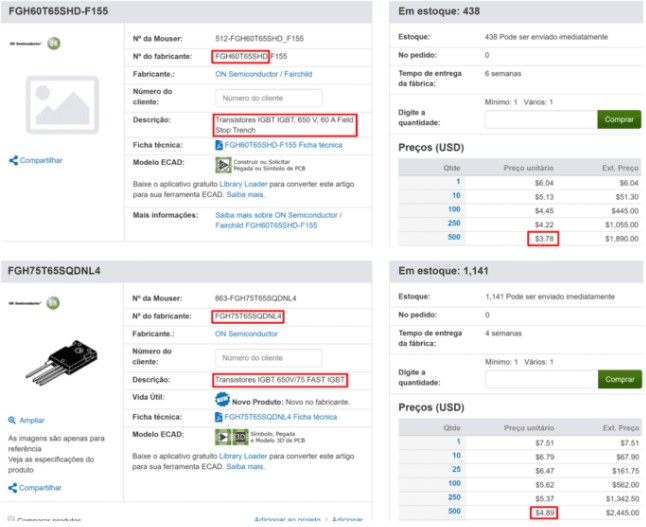This screenshot has width=646, height=527.
Task: Click Mouser number 512-FGH60T65SHD_F155
Action: (260, 39)
